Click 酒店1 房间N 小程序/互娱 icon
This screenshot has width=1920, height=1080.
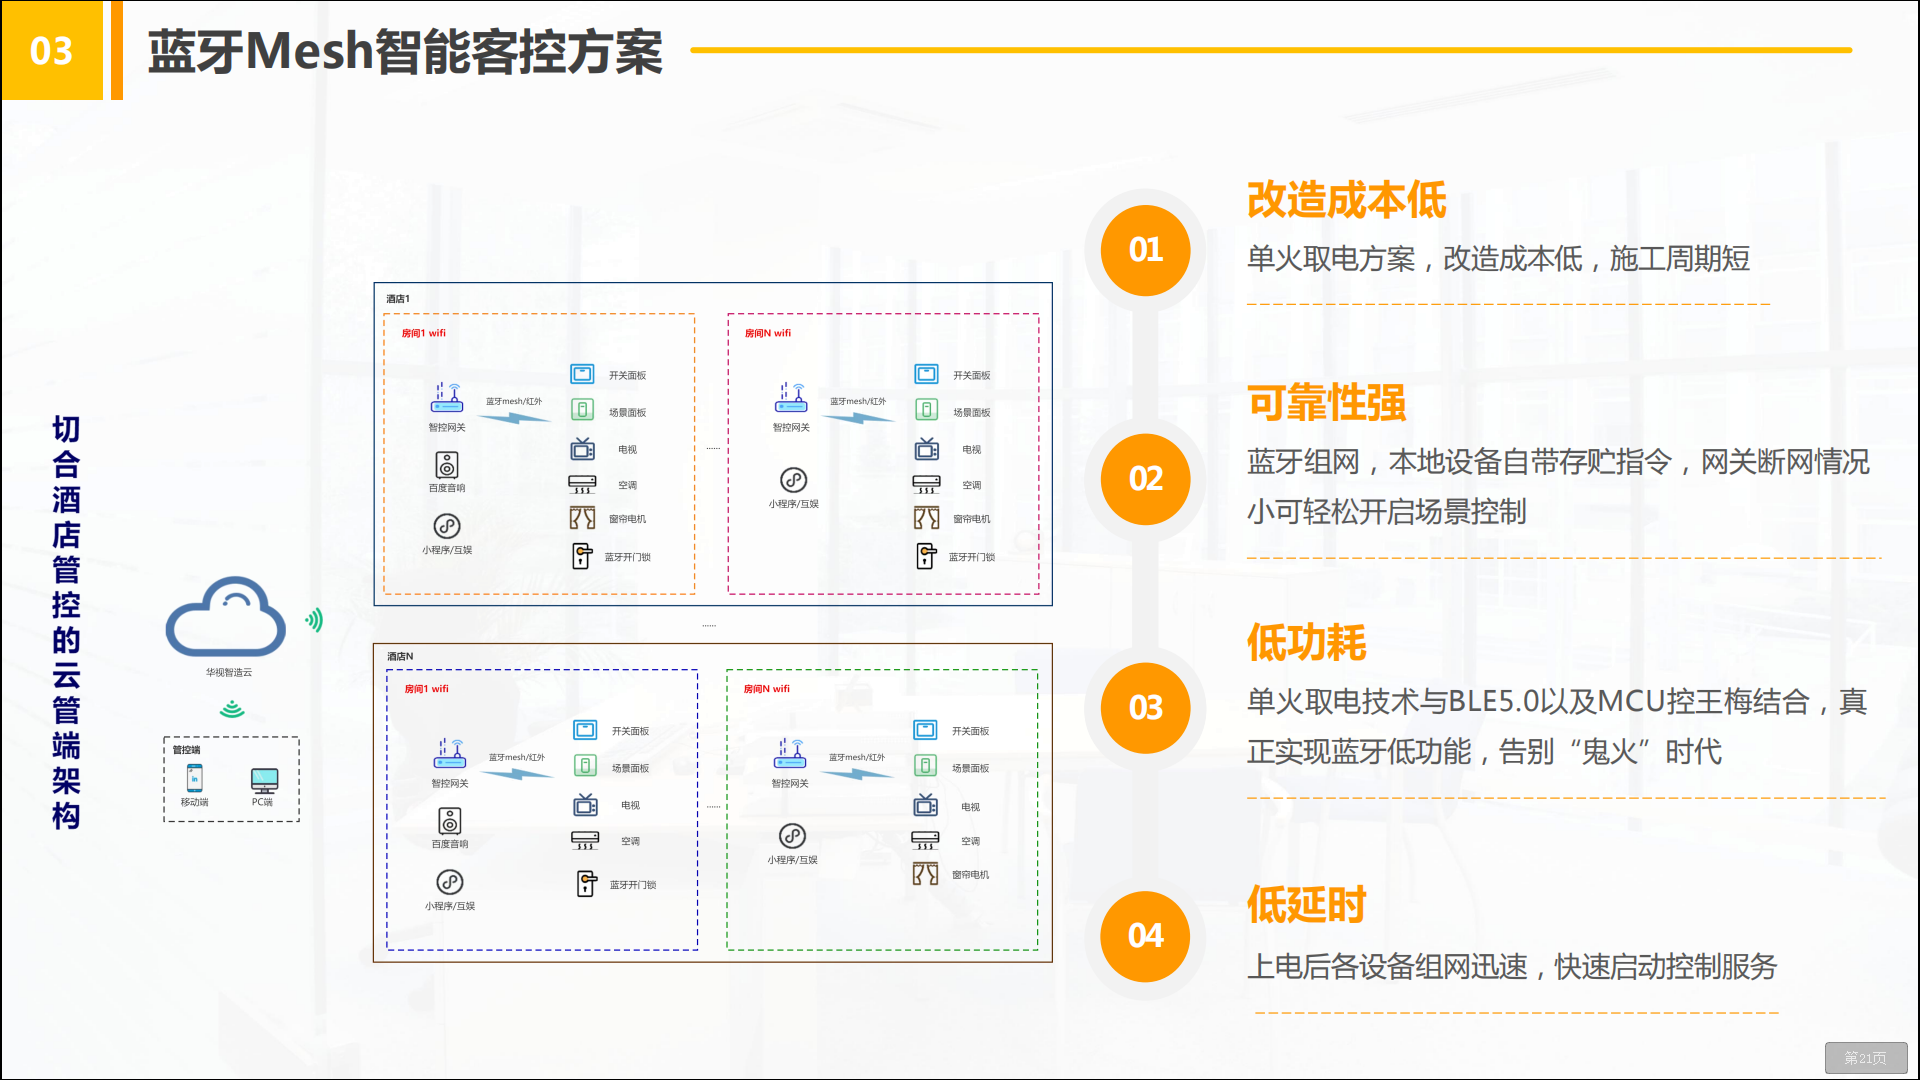(793, 480)
